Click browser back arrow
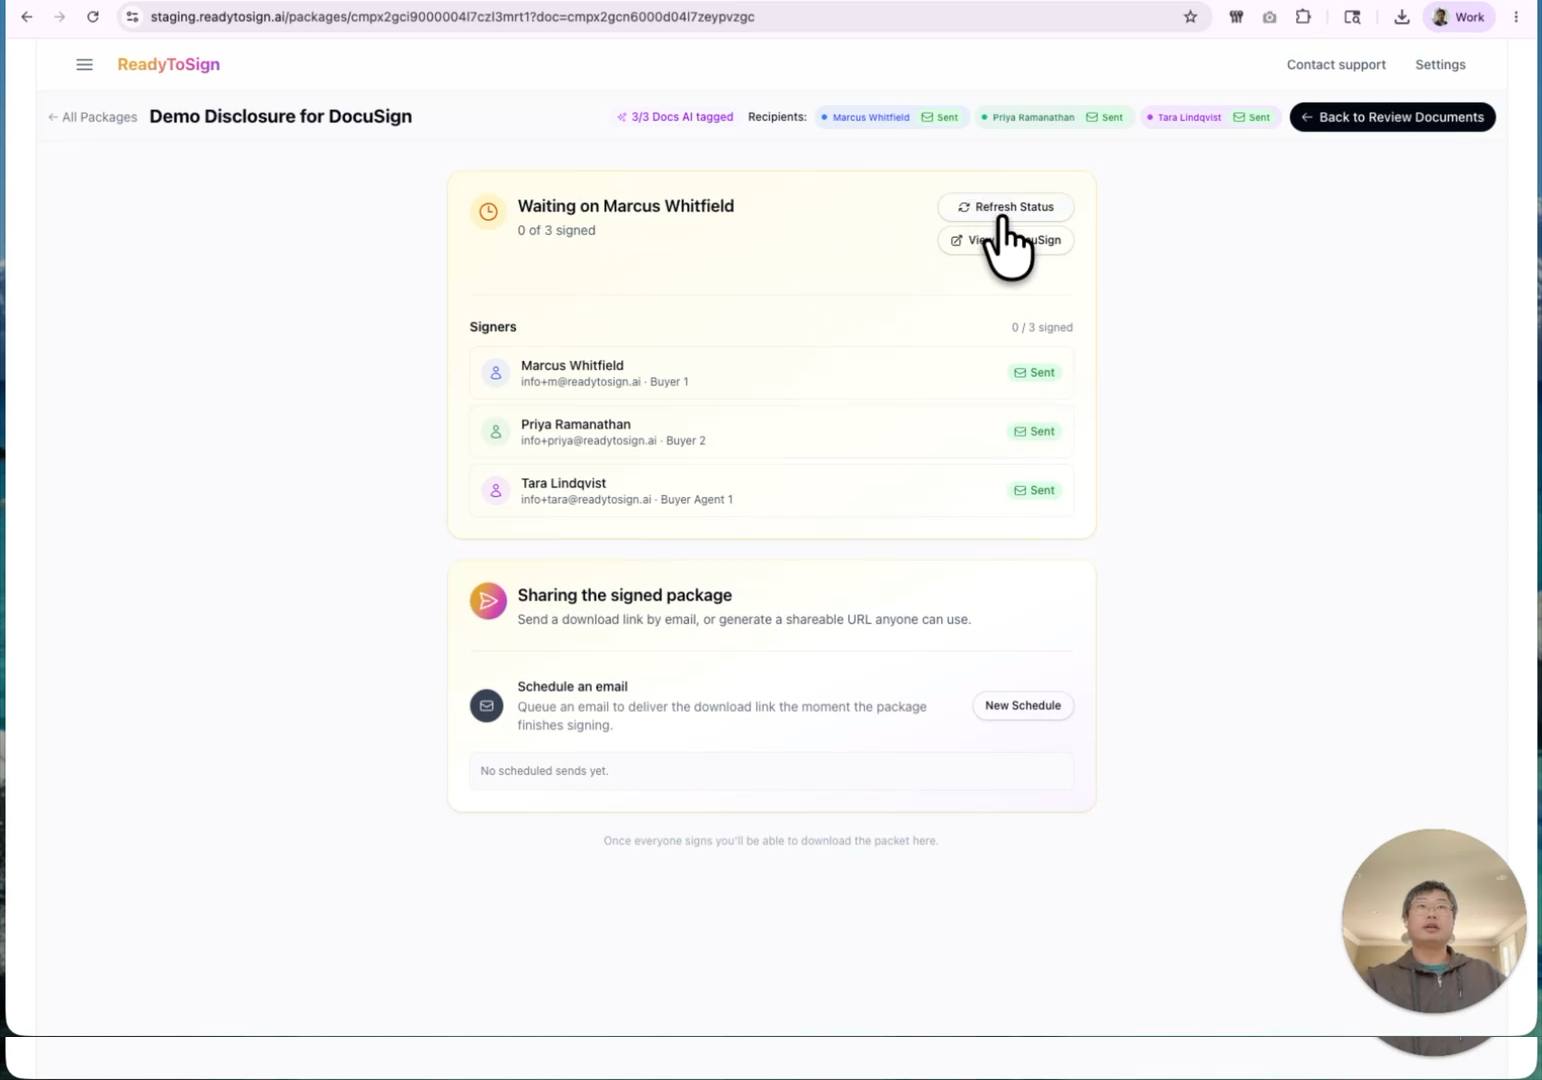The image size is (1542, 1080). 27,17
